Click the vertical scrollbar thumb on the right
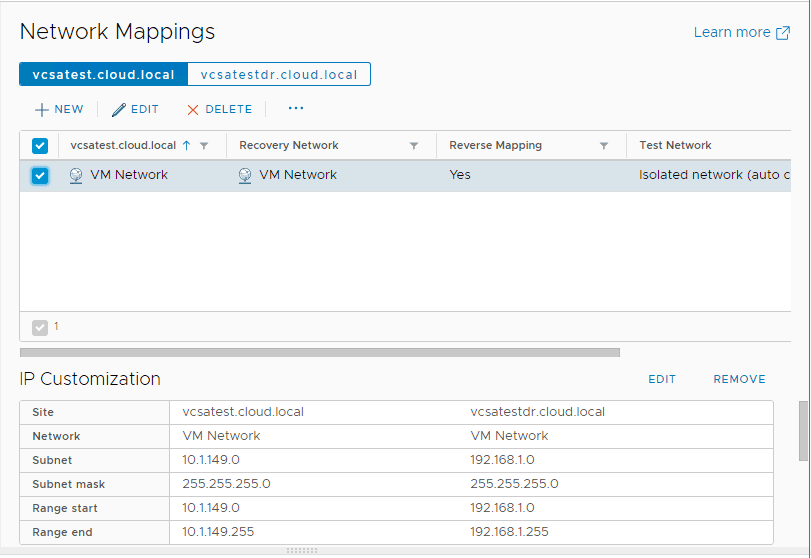Image resolution: width=811 pixels, height=558 pixels. pyautogui.click(x=803, y=430)
